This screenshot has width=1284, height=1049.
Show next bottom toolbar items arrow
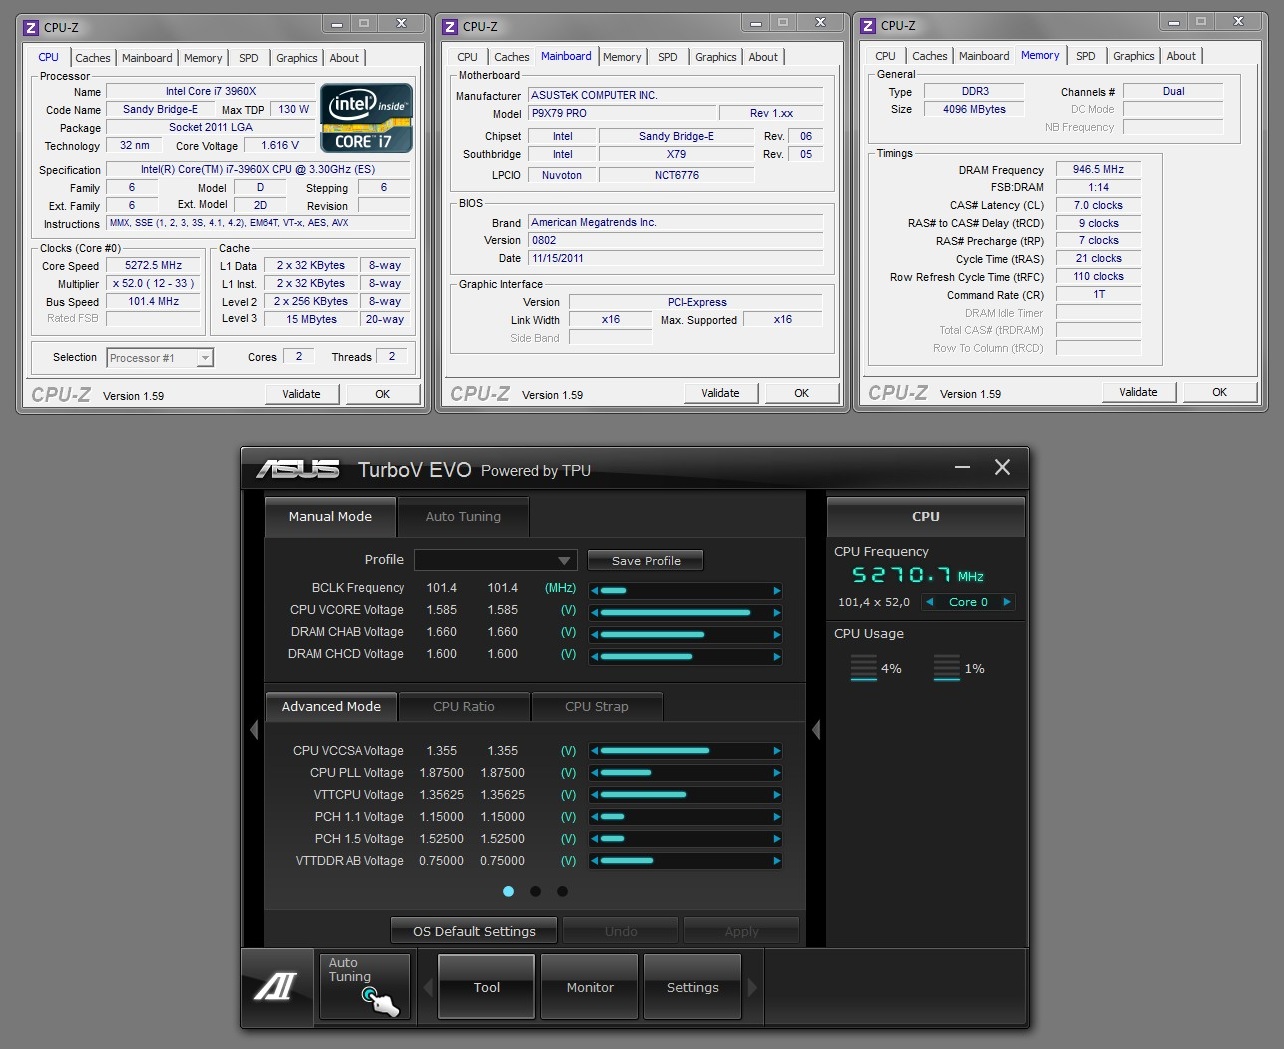(x=752, y=987)
